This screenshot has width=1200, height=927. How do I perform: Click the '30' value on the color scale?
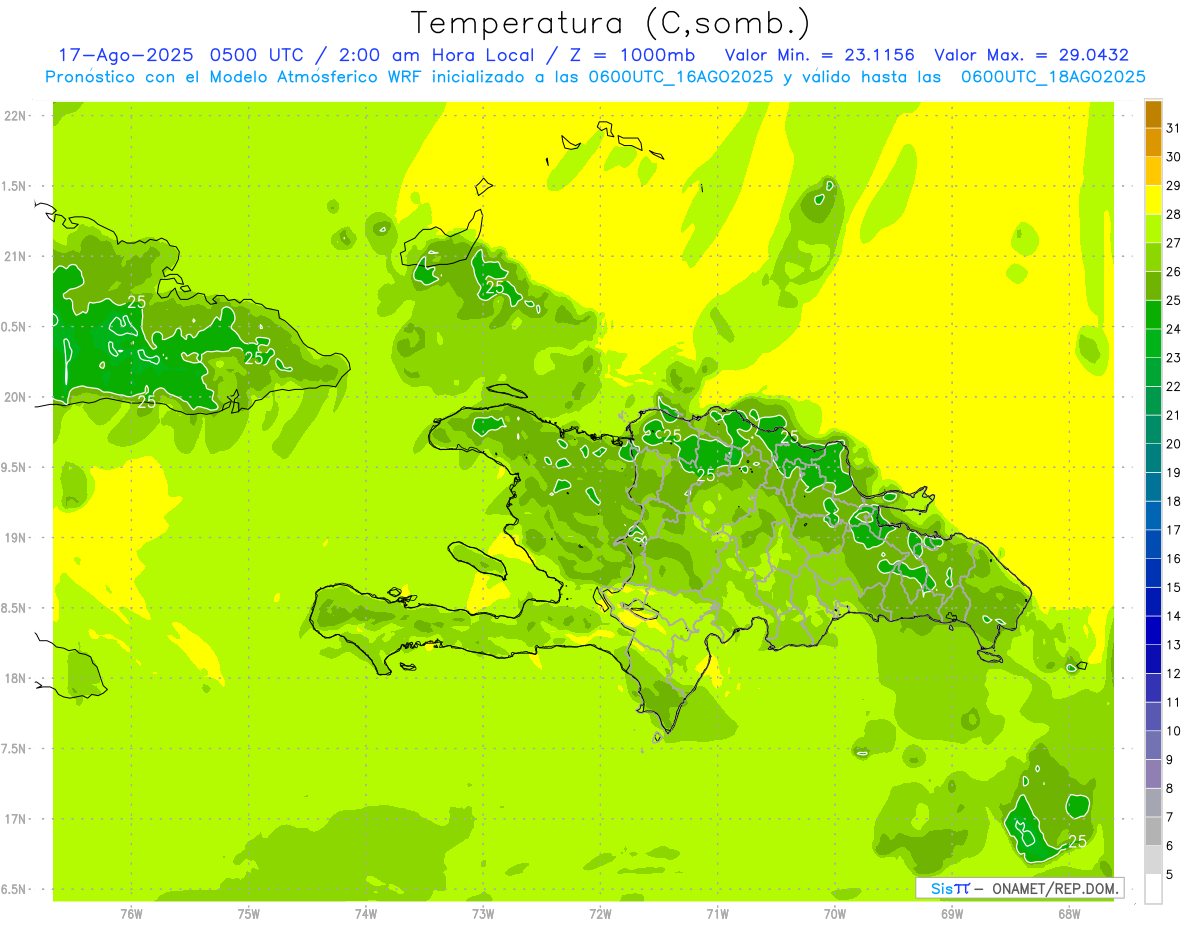pyautogui.click(x=1174, y=157)
